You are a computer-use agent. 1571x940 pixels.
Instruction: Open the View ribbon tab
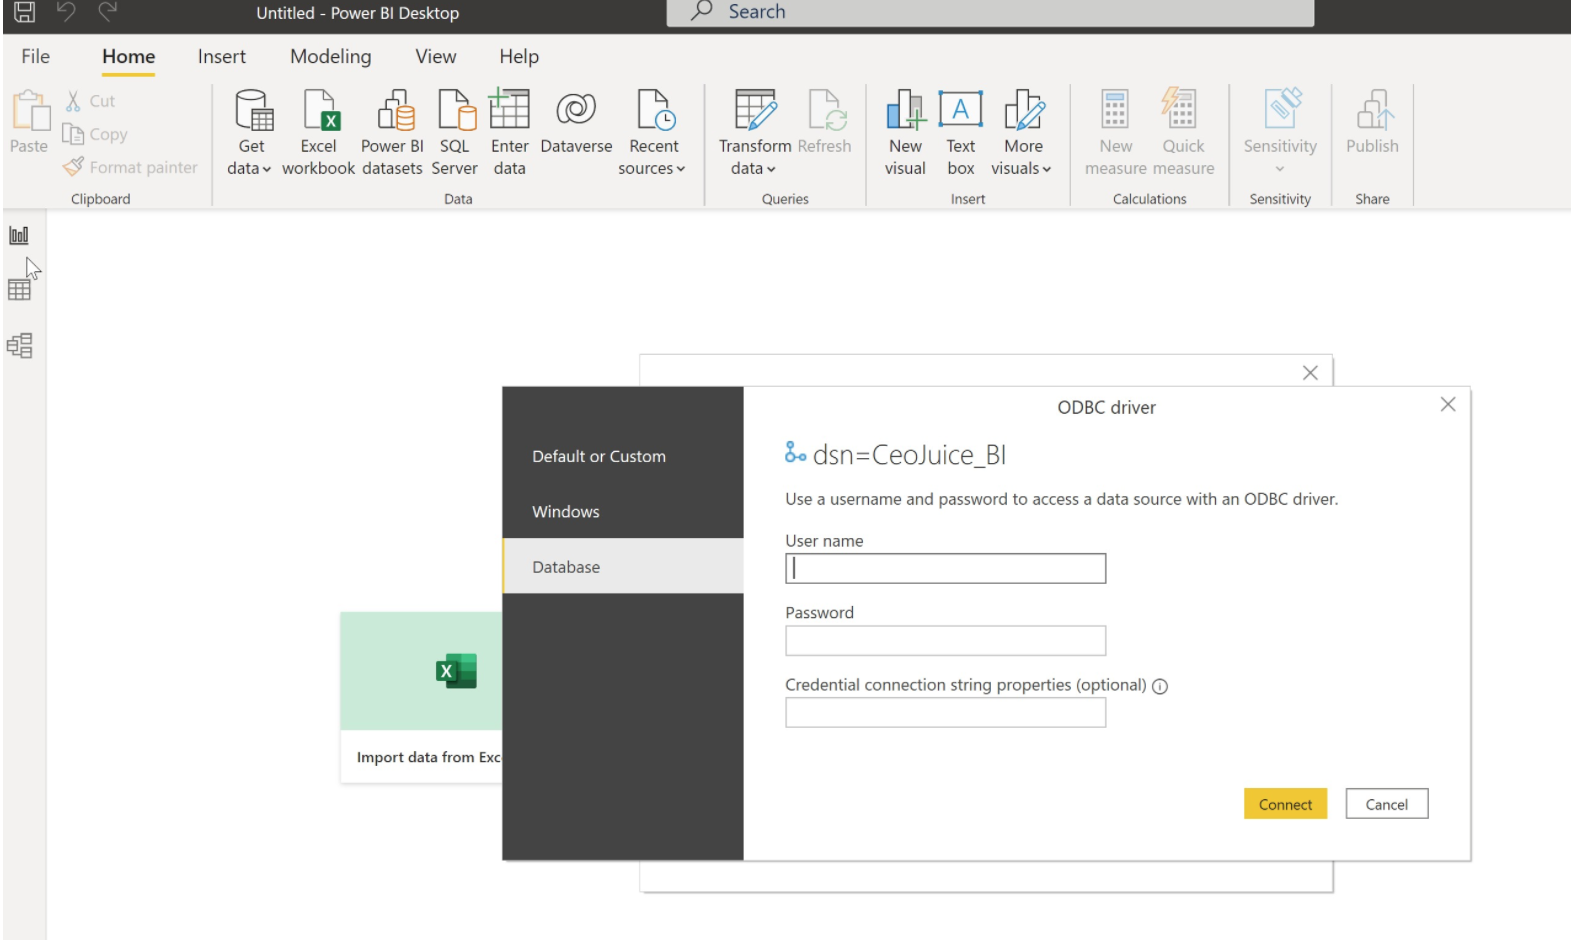[x=435, y=57]
